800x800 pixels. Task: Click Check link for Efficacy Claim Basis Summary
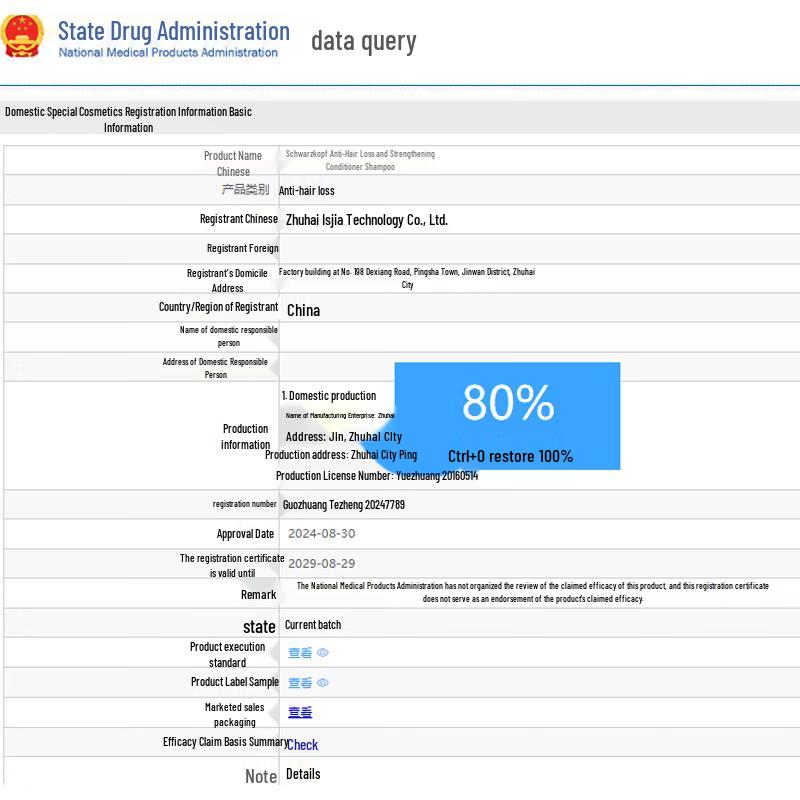302,745
